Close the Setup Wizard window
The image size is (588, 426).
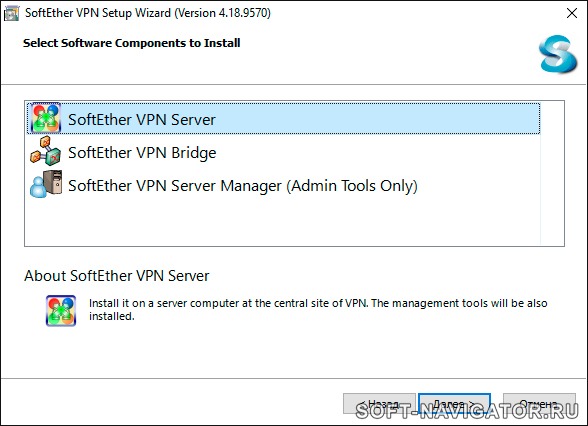[572, 13]
